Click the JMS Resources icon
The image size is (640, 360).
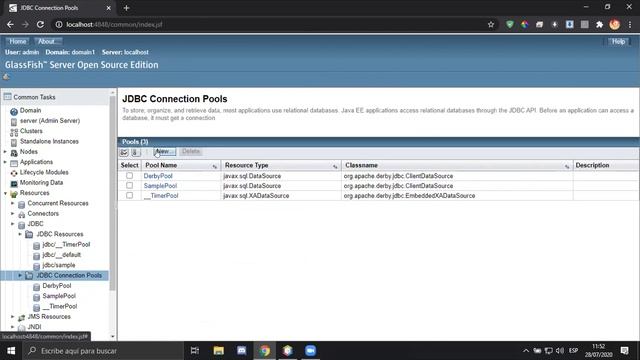(22, 317)
